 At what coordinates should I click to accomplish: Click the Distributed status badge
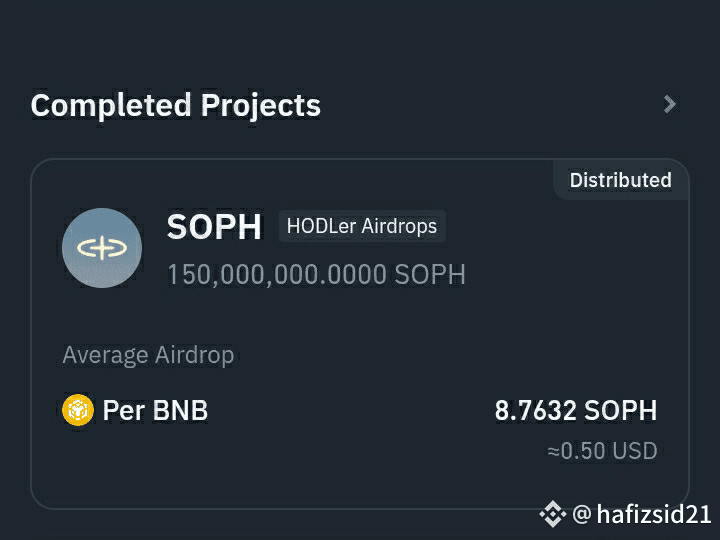[620, 180]
